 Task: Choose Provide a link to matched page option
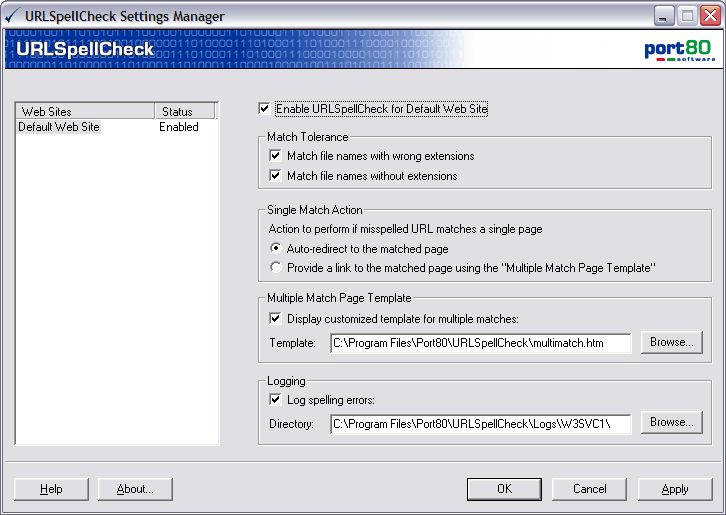point(275,268)
